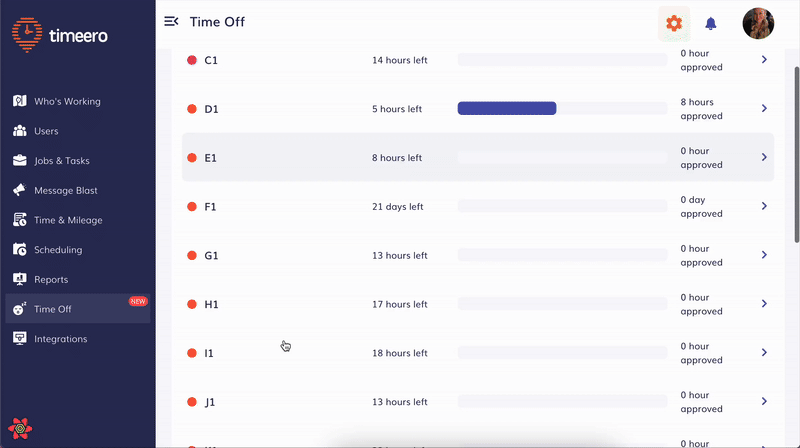Expand the C1 time off row chevron
This screenshot has height=448, width=800.
coord(764,60)
